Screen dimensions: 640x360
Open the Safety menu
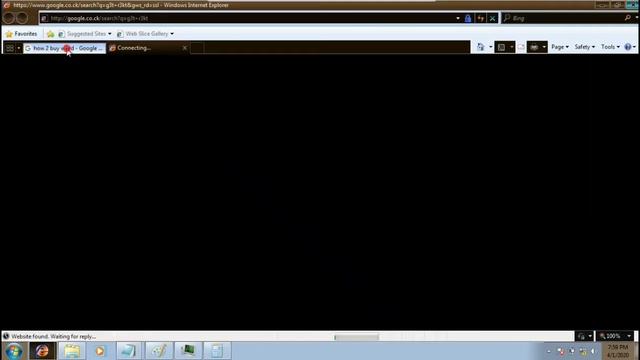584,47
